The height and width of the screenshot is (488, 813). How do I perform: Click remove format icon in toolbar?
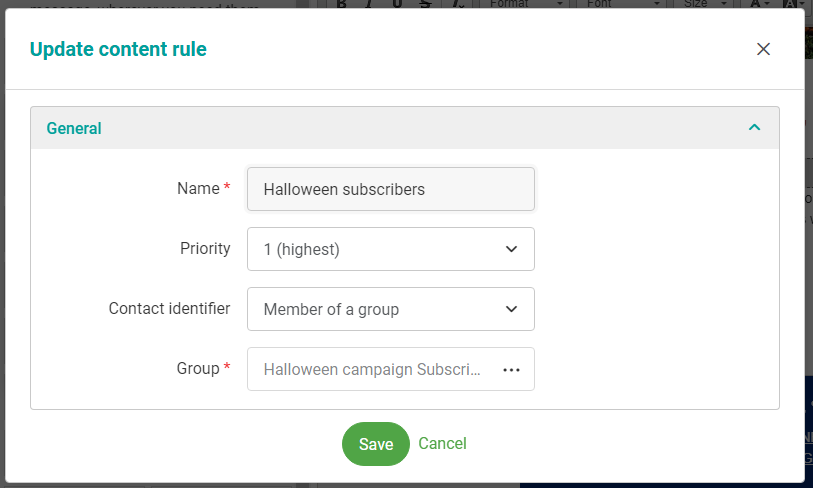457,4
